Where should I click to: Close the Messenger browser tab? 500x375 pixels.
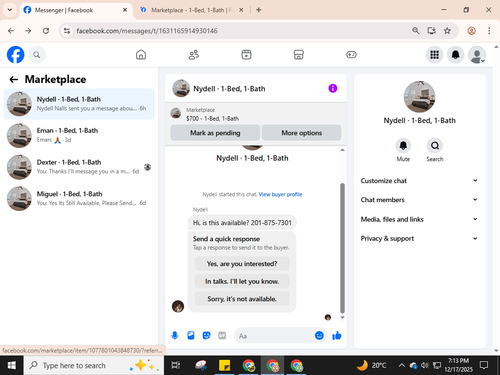(125, 10)
